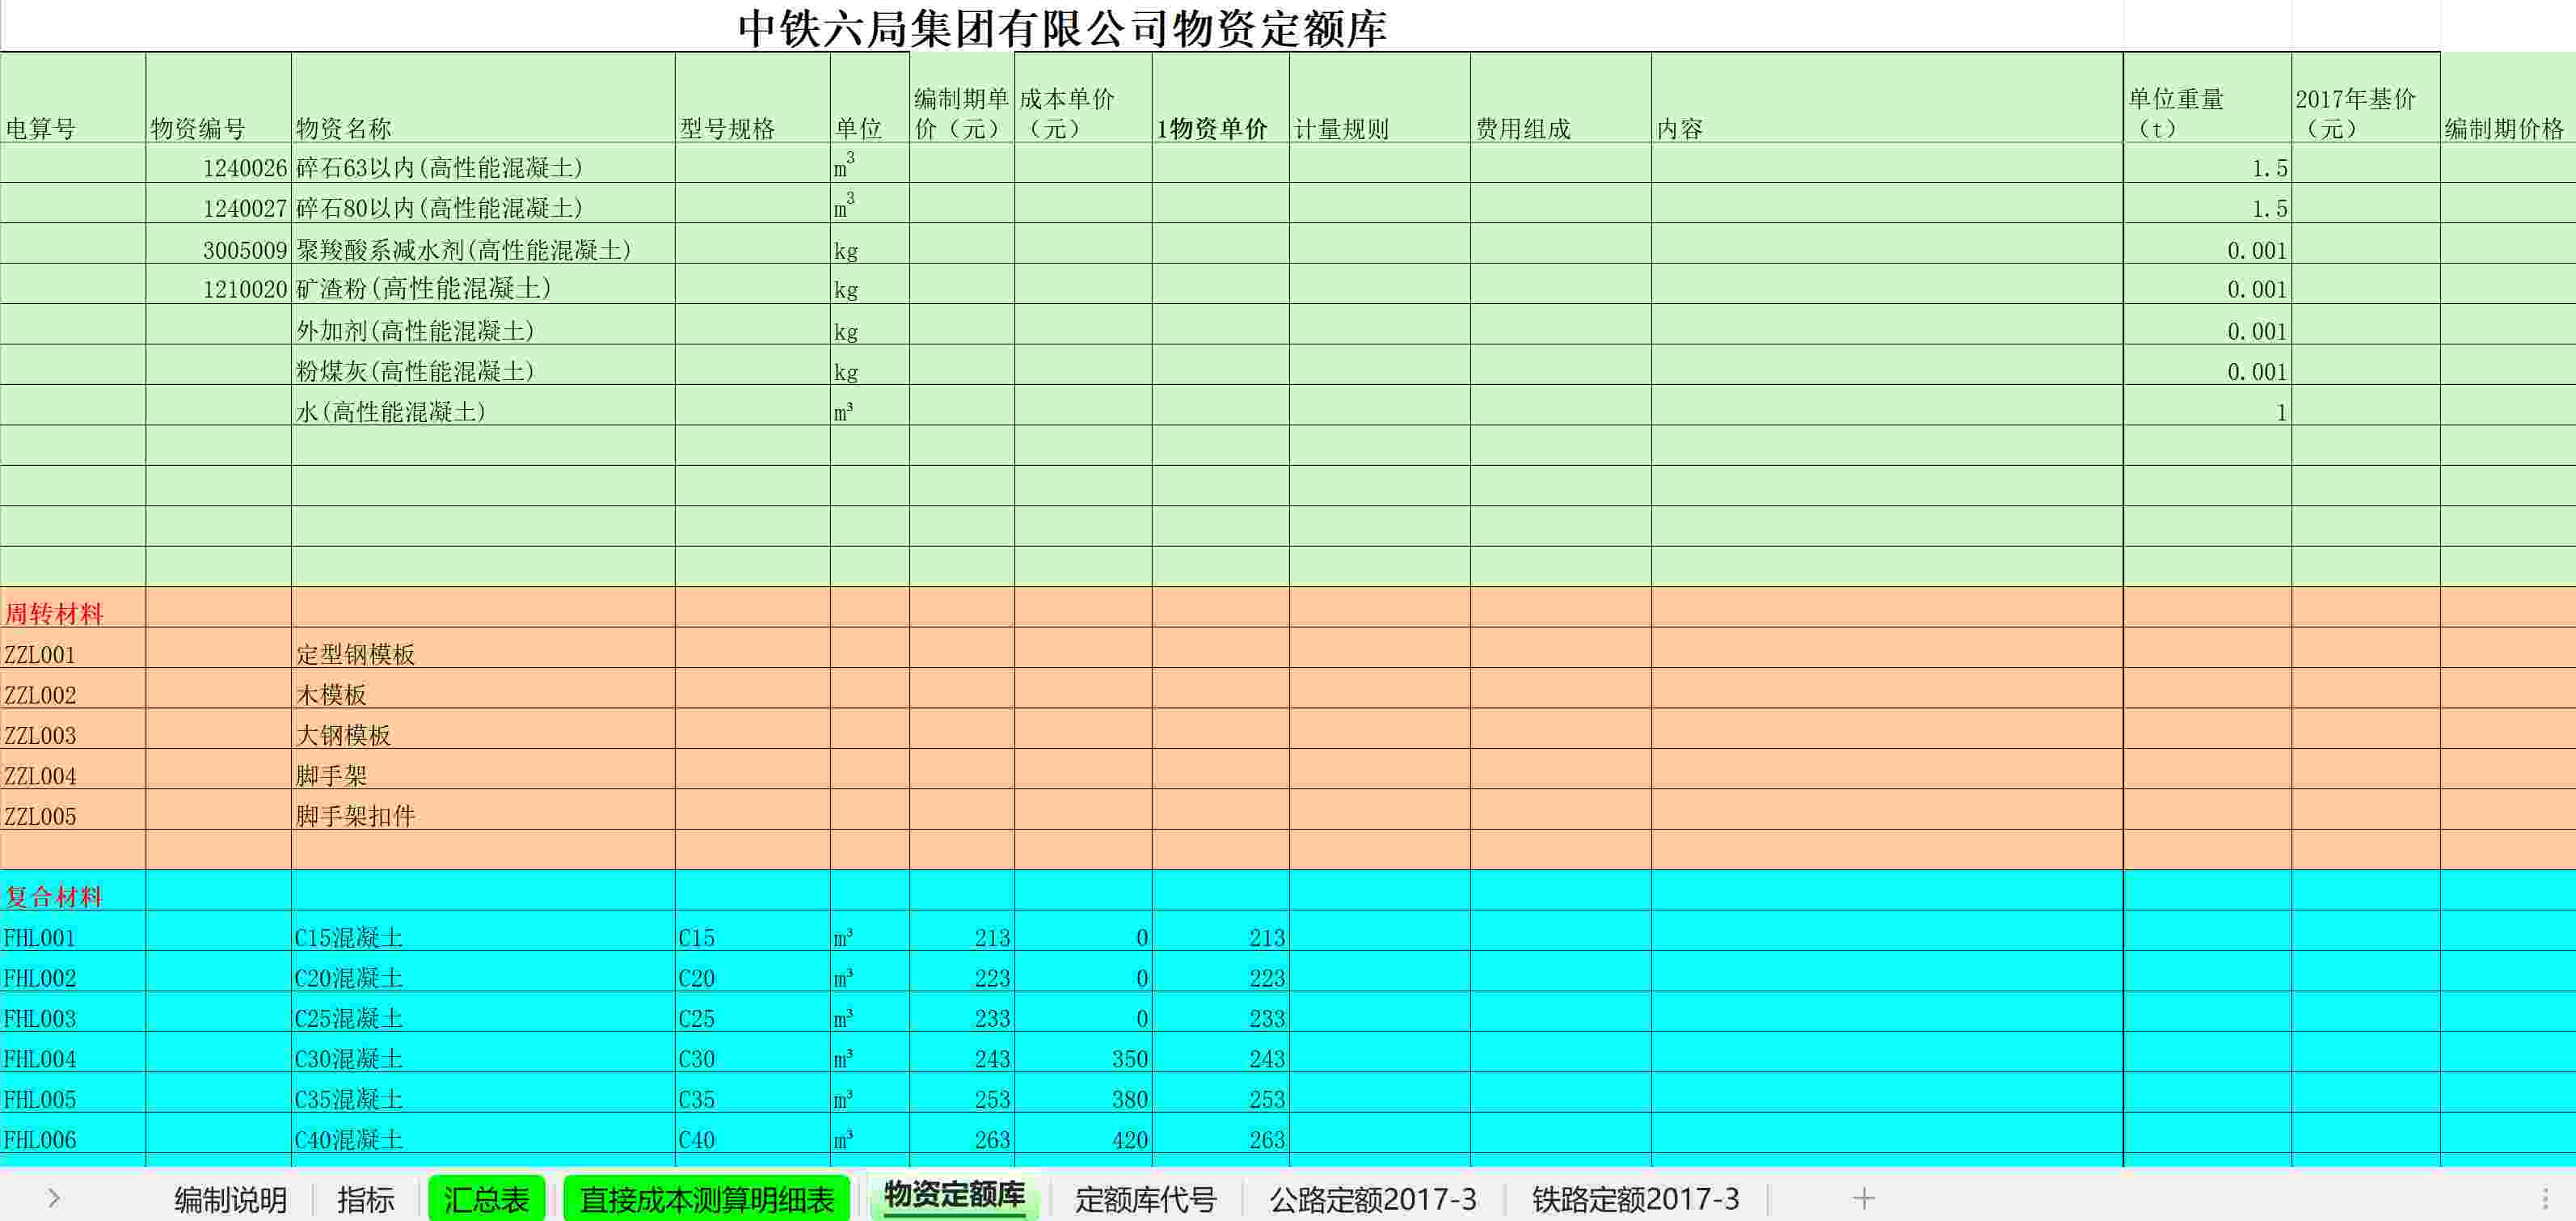Select the 编制期单价（元） header cell
The height and width of the screenshot is (1221, 2576).
click(961, 98)
